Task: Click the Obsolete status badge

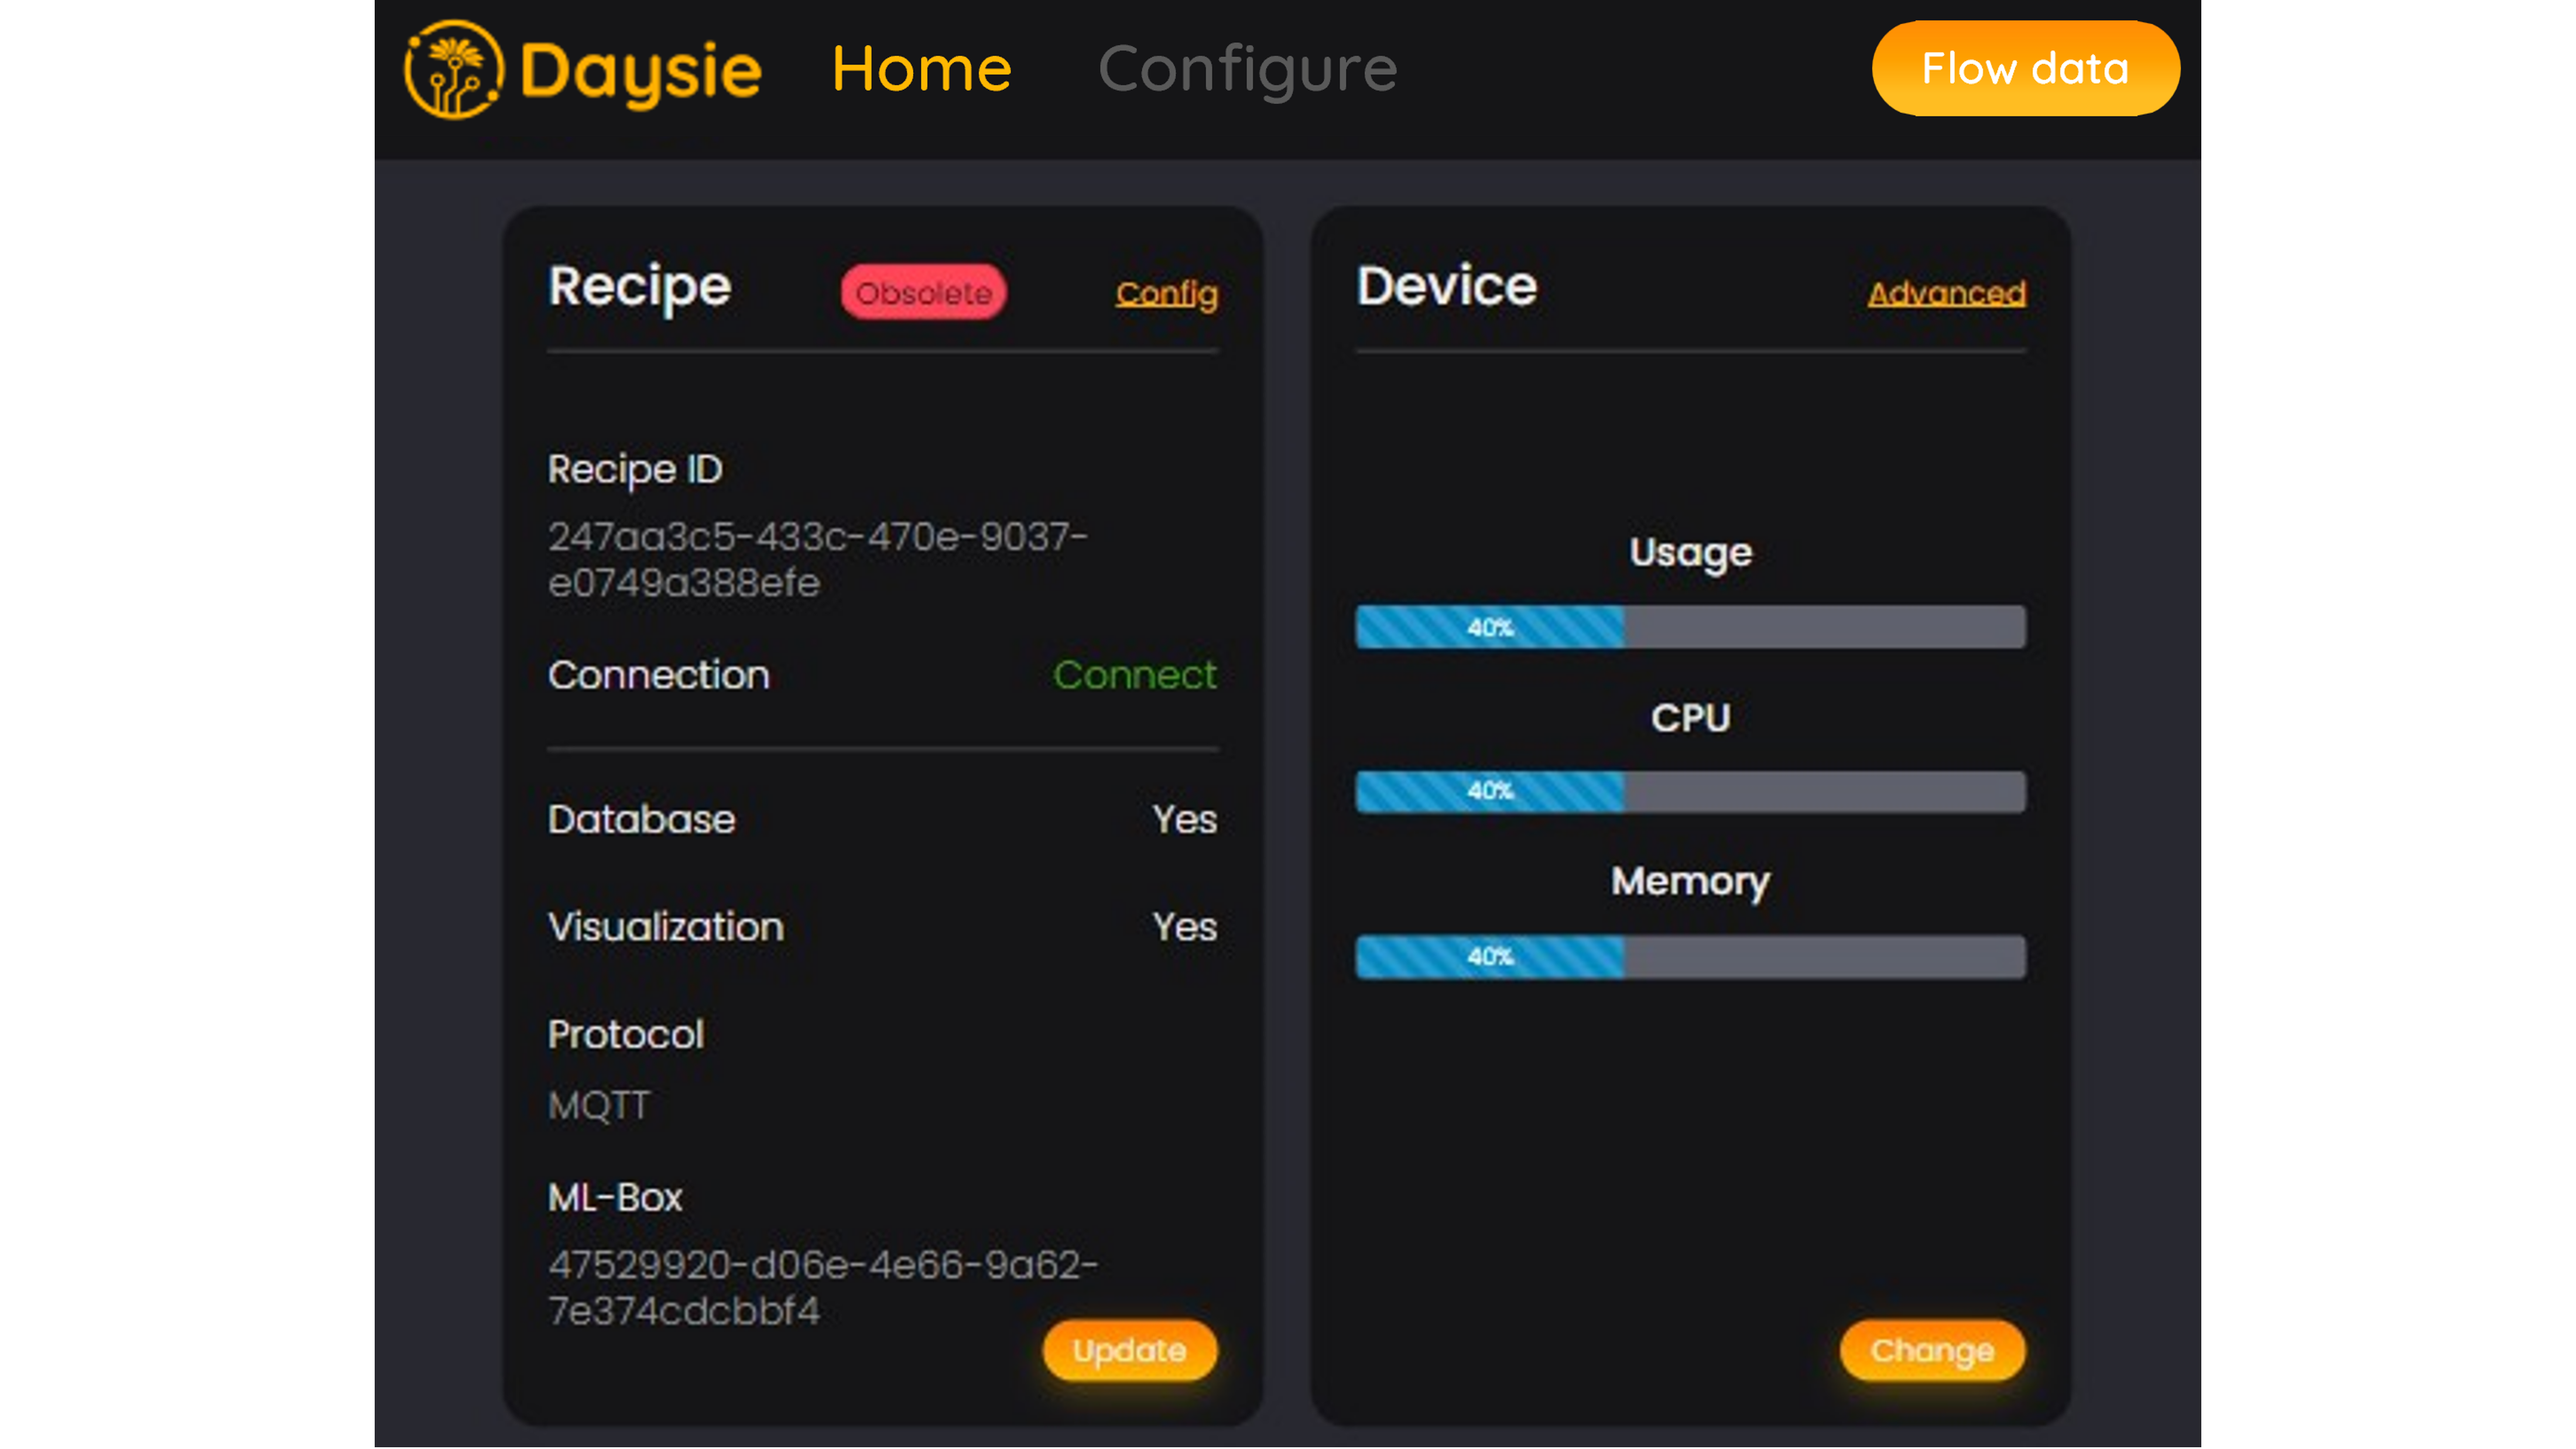Action: pos(923,293)
